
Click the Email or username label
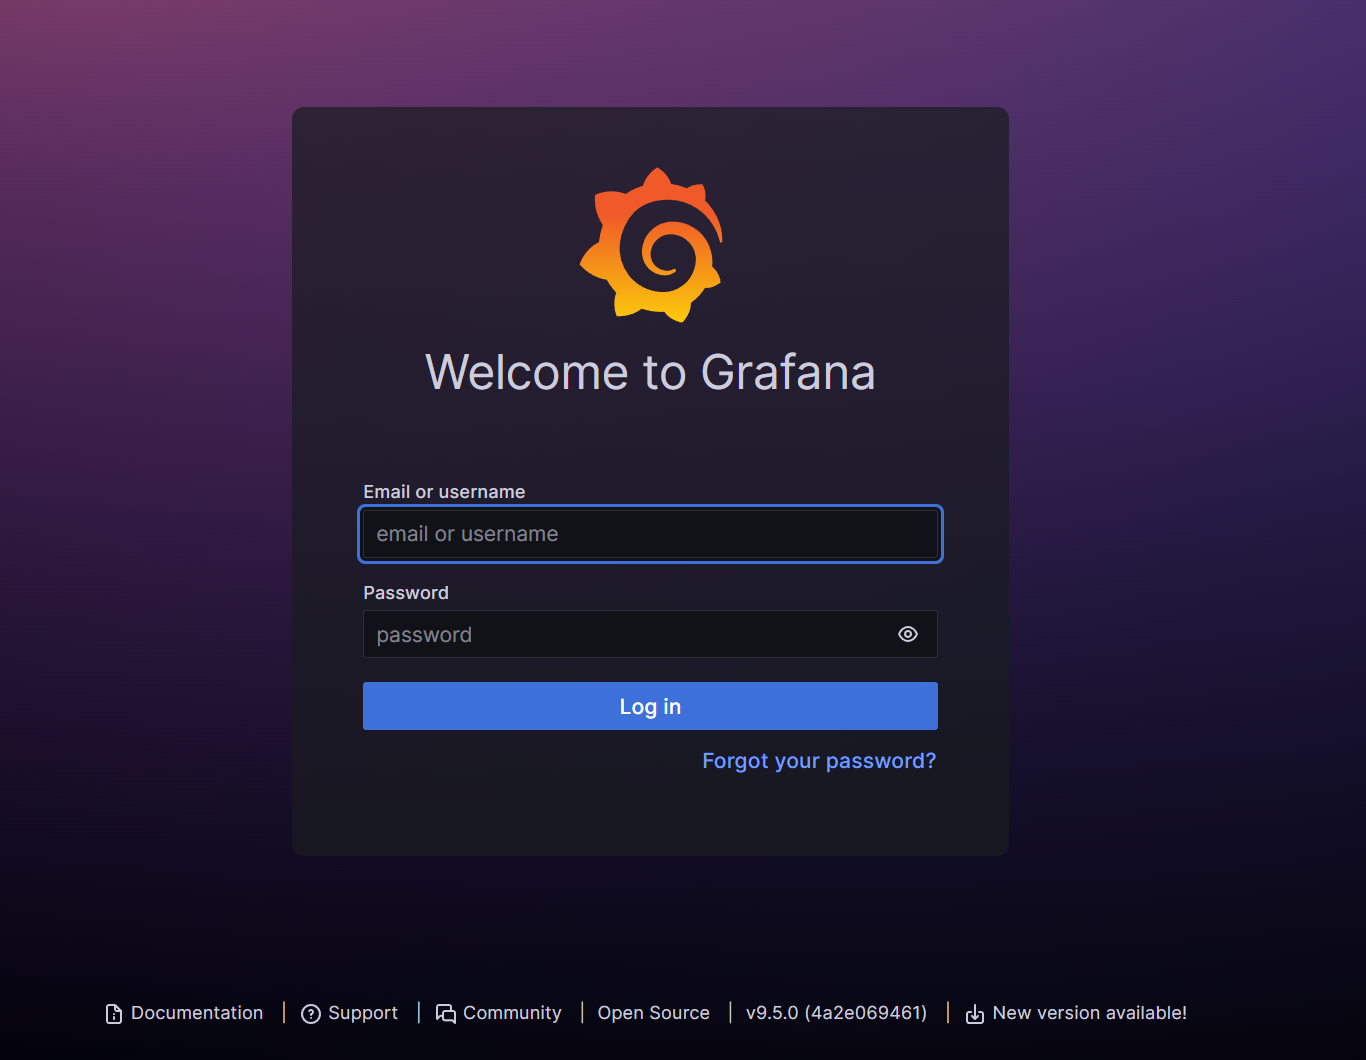(444, 492)
